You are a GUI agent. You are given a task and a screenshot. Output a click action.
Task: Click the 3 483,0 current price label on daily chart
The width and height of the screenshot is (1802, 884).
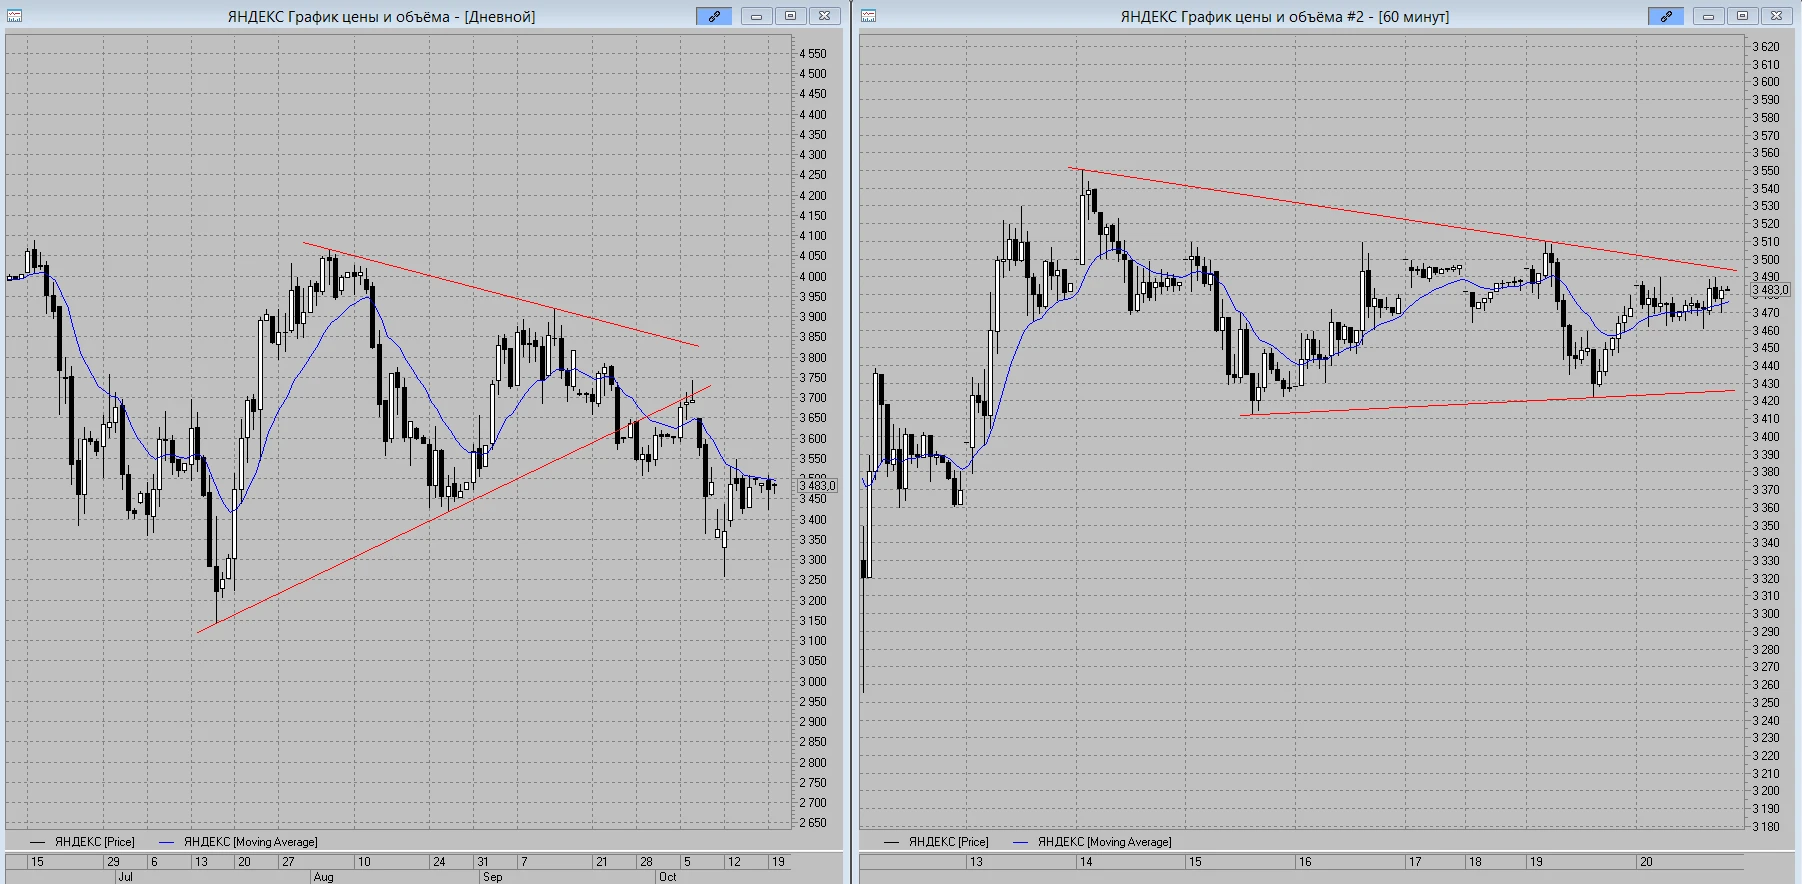click(x=818, y=486)
